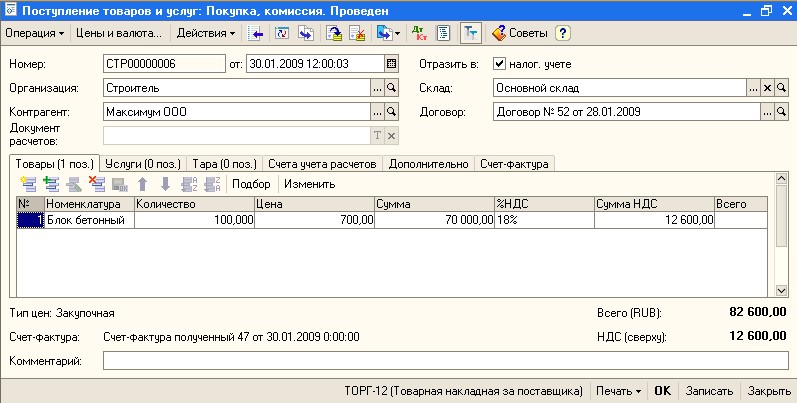Image resolution: width=797 pixels, height=403 pixels.
Task: Click the OK button
Action: coord(662,391)
